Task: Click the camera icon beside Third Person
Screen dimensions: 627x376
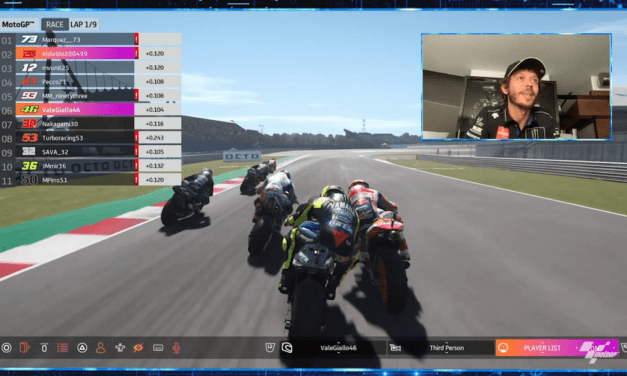Action: 395,348
